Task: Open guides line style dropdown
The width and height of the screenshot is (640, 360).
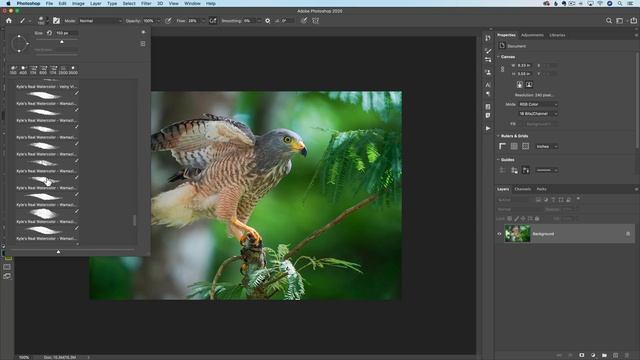Action: 547,170
